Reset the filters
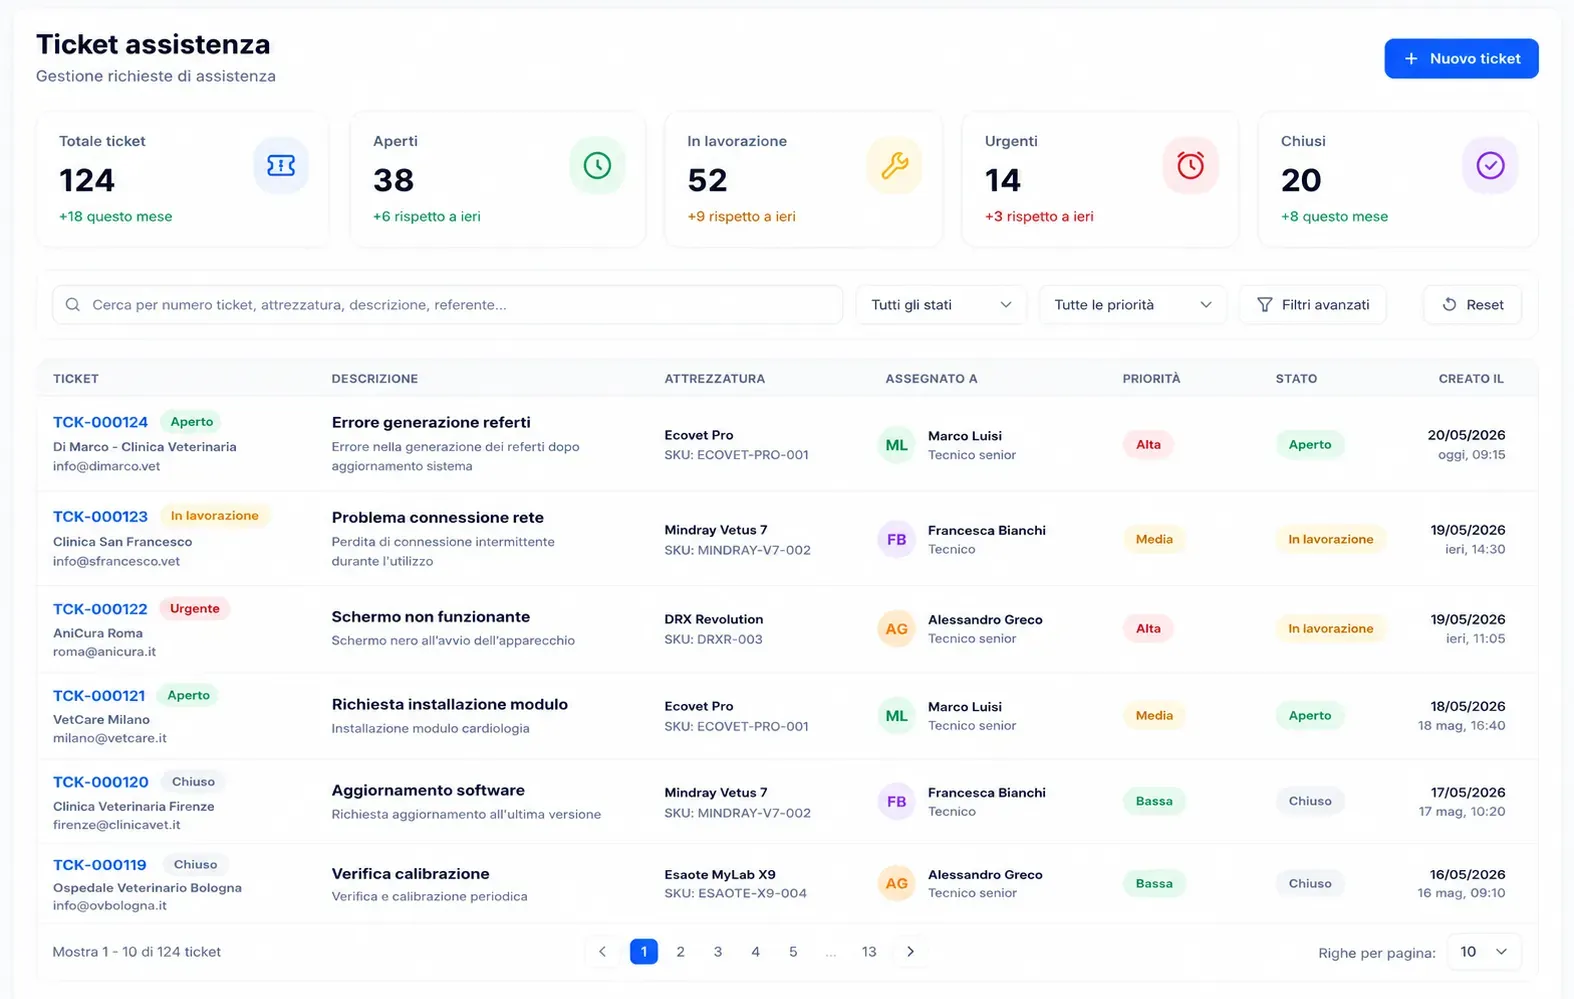The image size is (1574, 999). pos(1473,305)
